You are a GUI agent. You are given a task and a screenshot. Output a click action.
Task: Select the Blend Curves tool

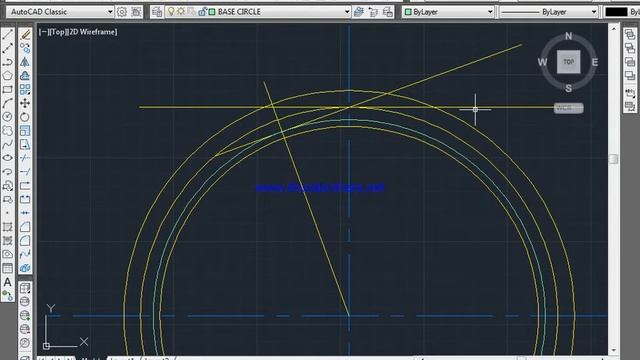click(25, 254)
